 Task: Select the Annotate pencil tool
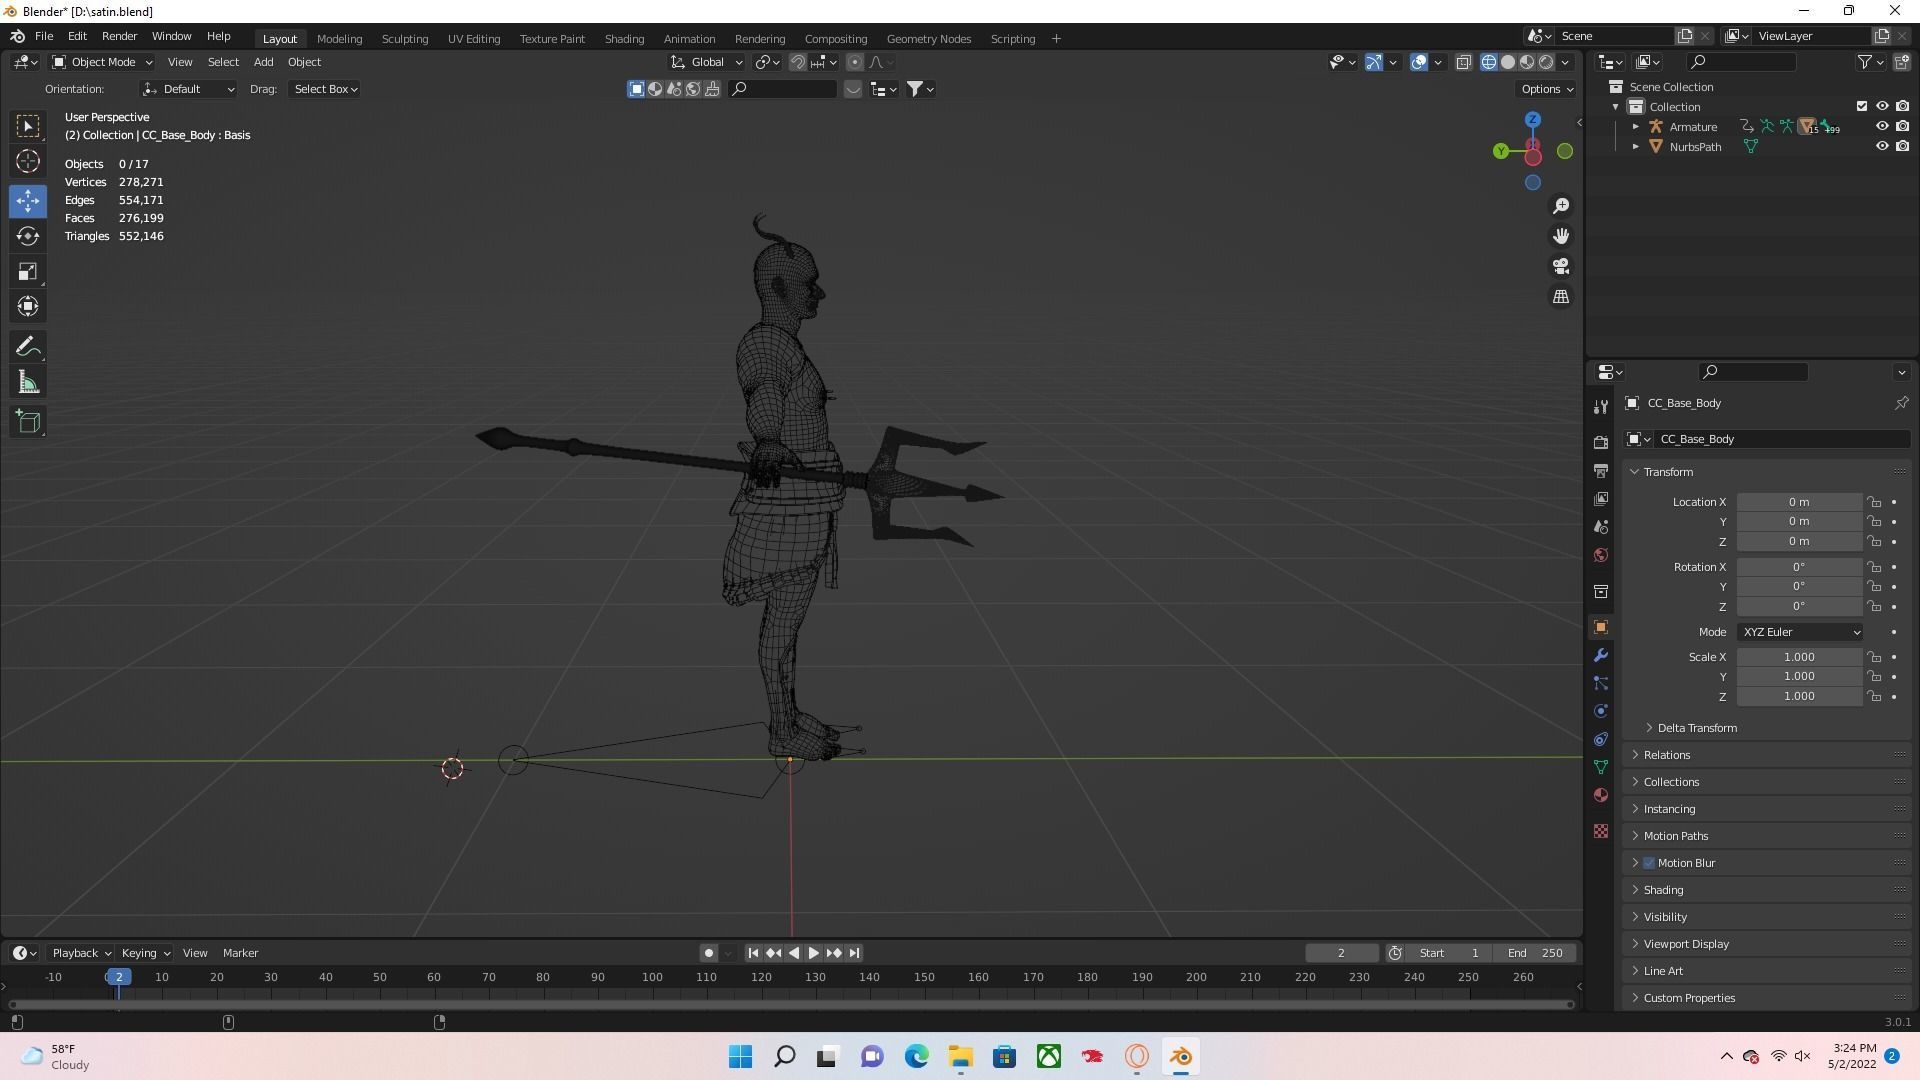[x=28, y=347]
